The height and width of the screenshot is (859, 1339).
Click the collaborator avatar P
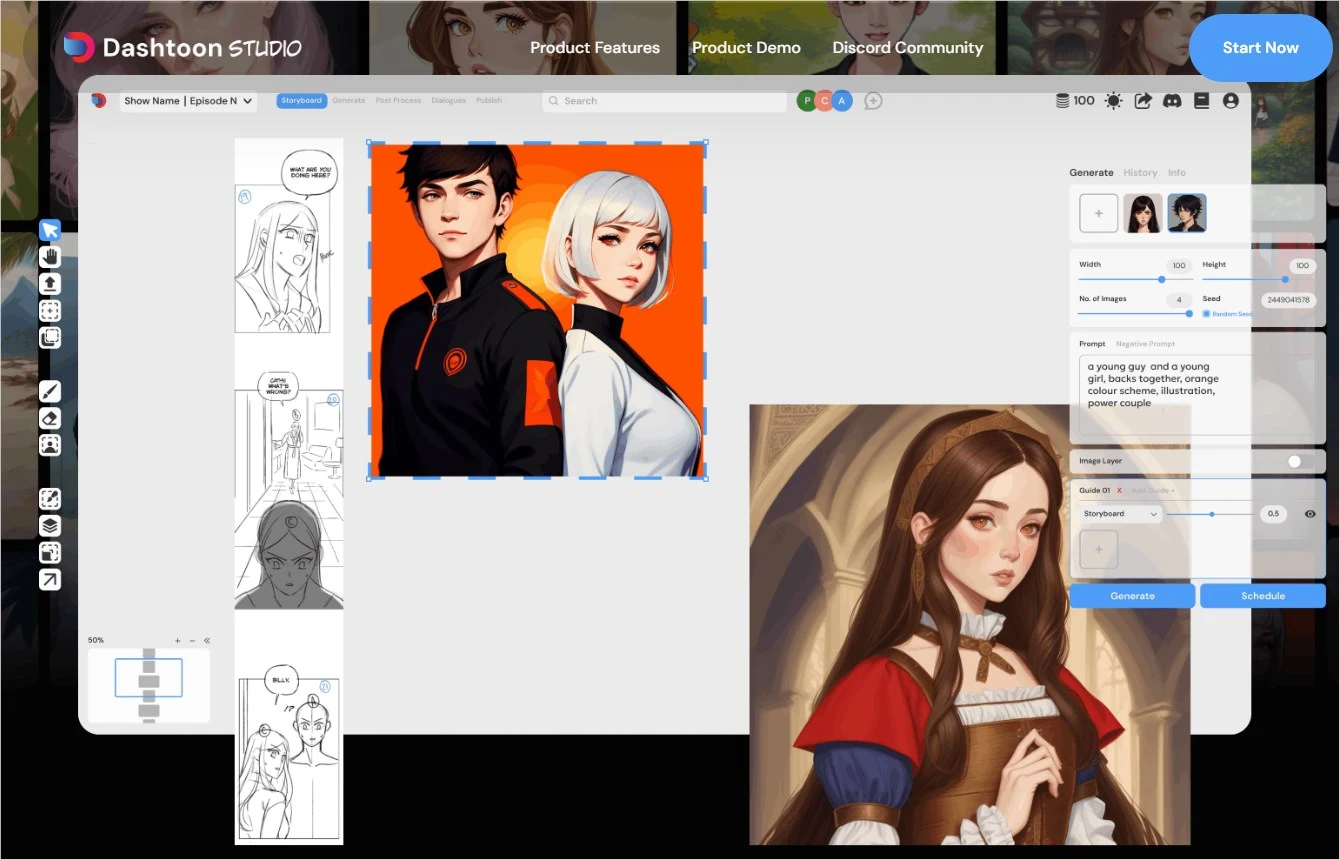click(807, 101)
